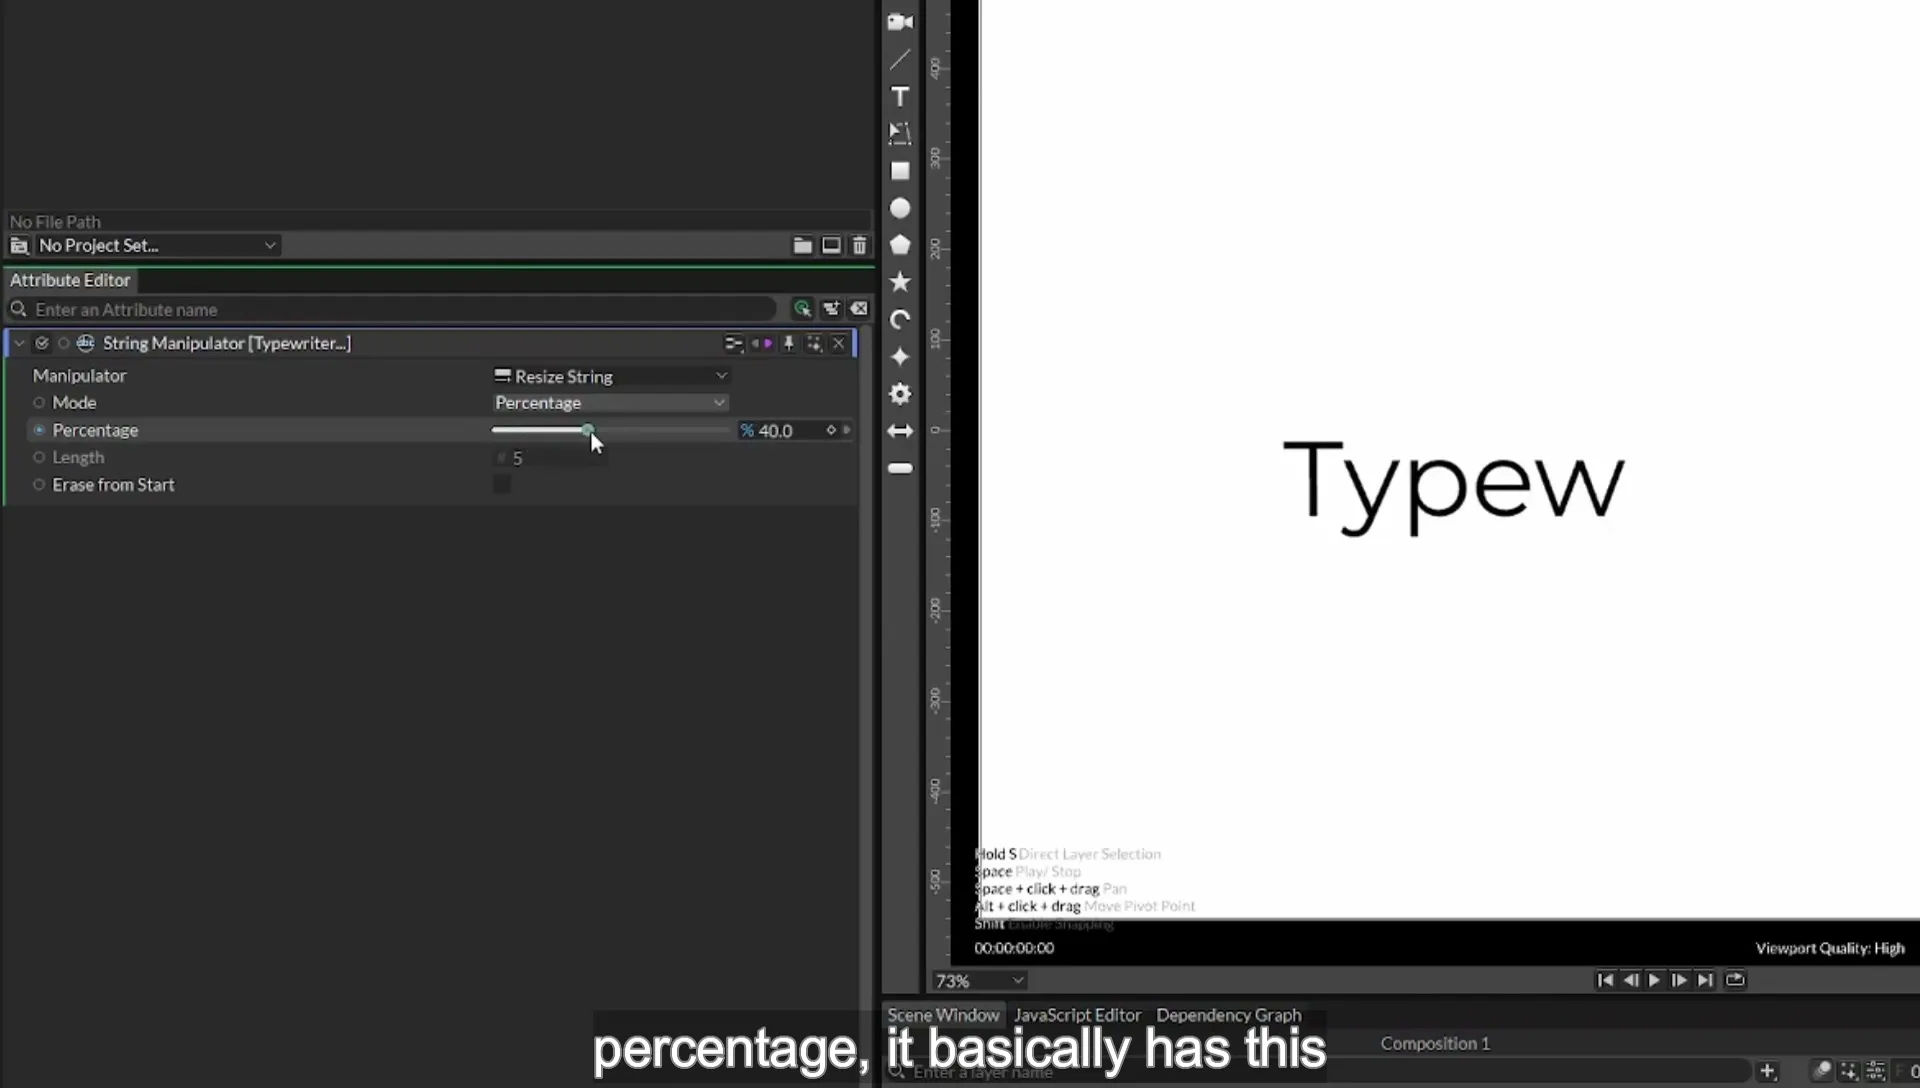The height and width of the screenshot is (1088, 1920).
Task: Click the clear attribute filter icon
Action: pyautogui.click(x=859, y=309)
